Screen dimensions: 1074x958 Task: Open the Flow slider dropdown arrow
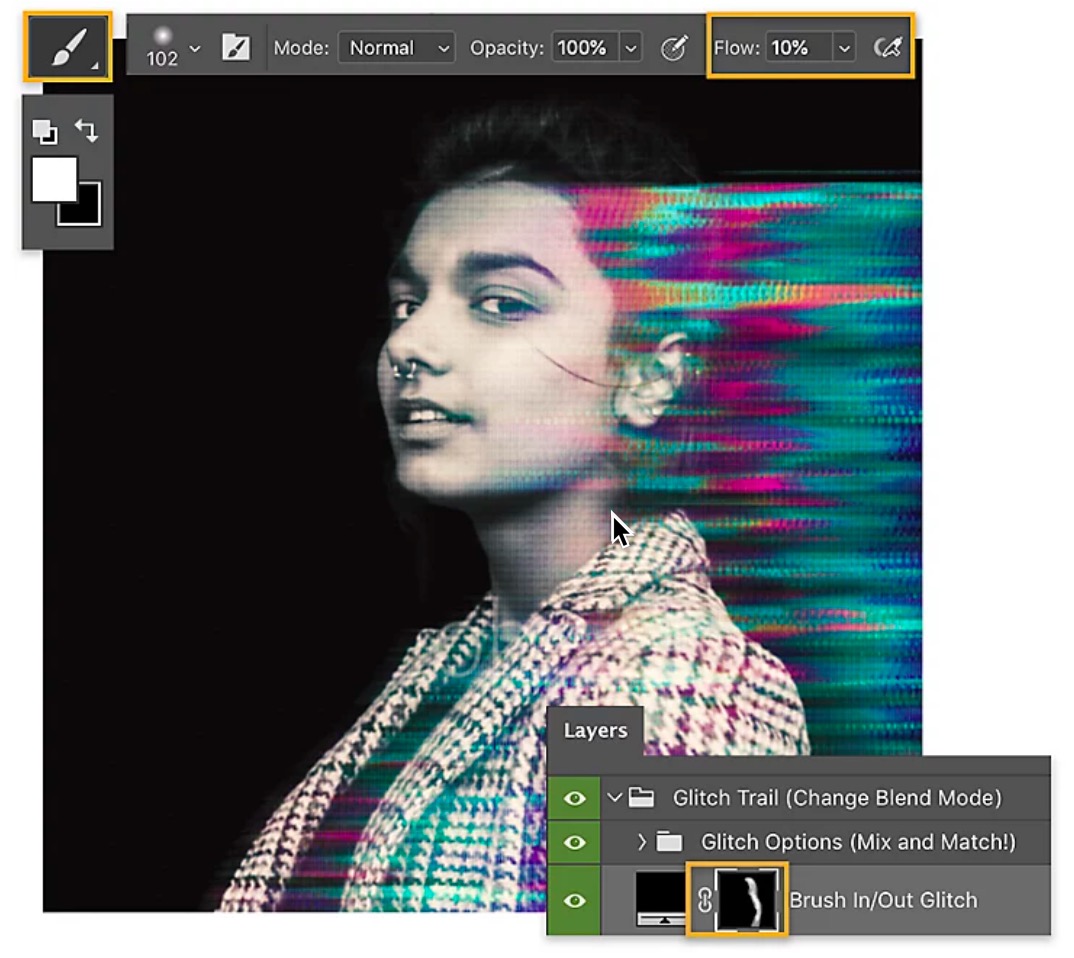coord(844,47)
